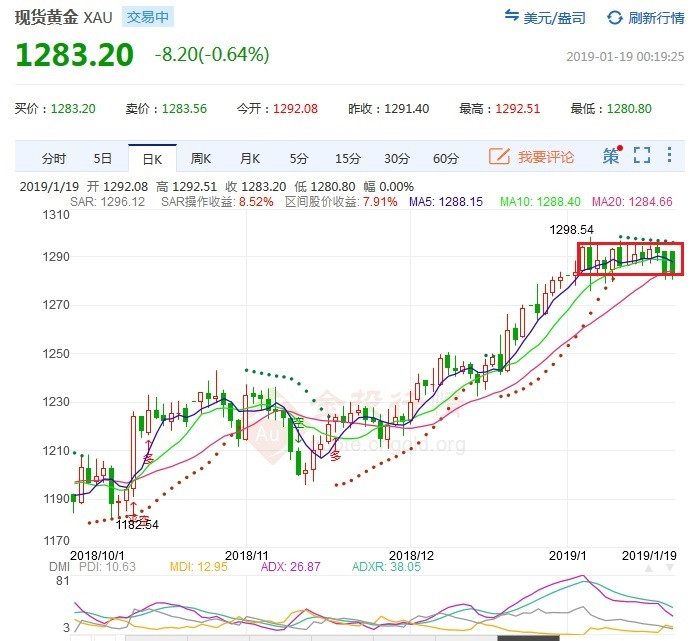Open the 策 strategy icon

tap(611, 156)
